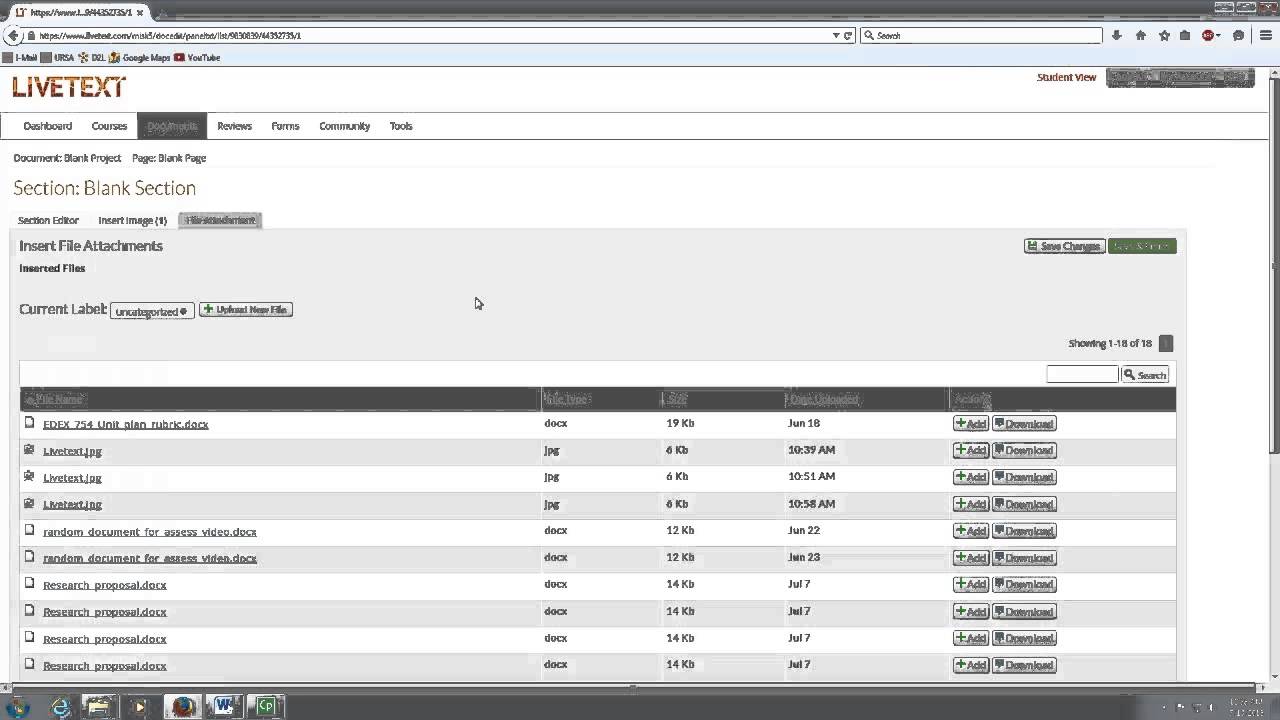Open the D2L bookmark

click(x=92, y=58)
